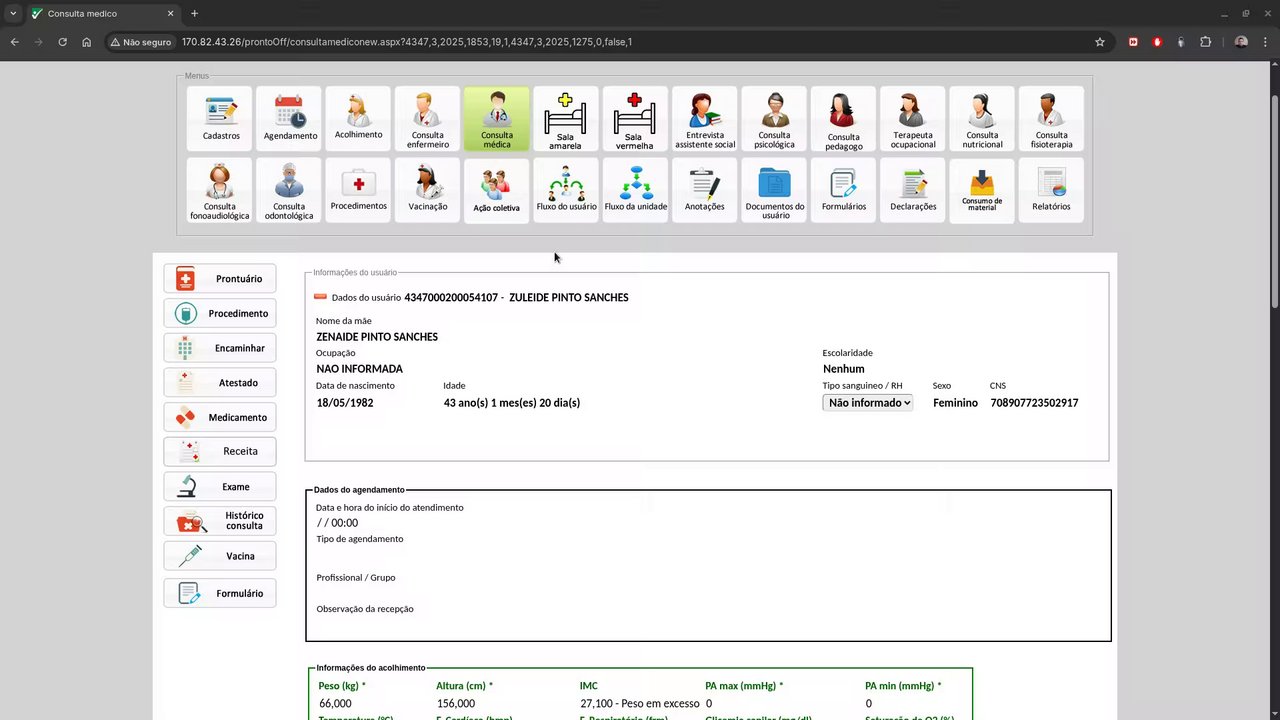Image resolution: width=1280 pixels, height=720 pixels.
Task: Click the Formulário sidebar button
Action: click(x=220, y=593)
